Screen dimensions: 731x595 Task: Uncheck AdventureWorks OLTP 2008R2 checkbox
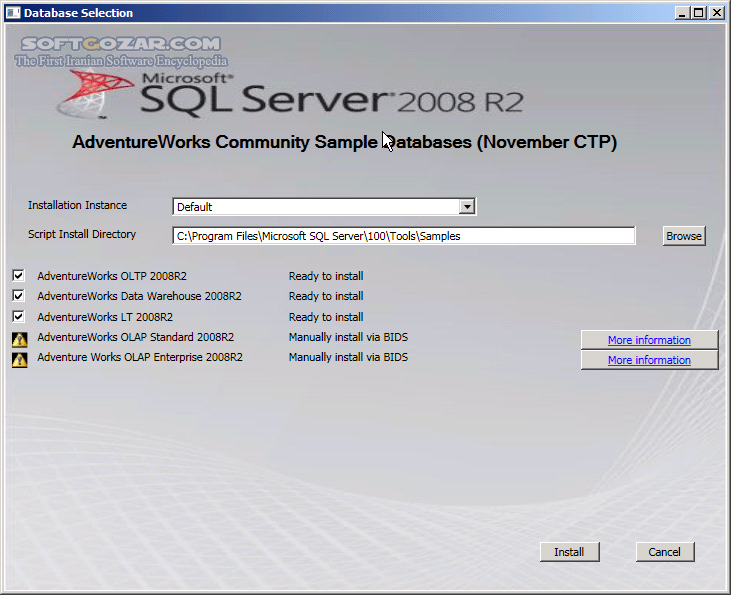click(x=18, y=275)
